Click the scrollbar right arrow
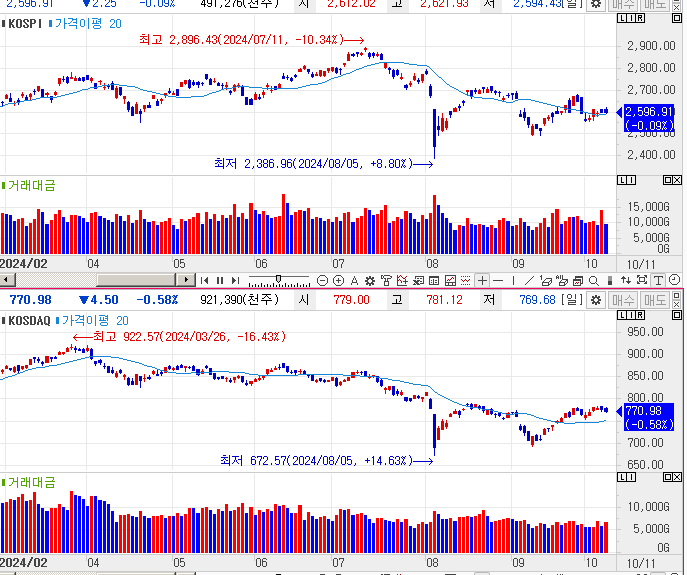The height and width of the screenshot is (575, 687). 186,280
